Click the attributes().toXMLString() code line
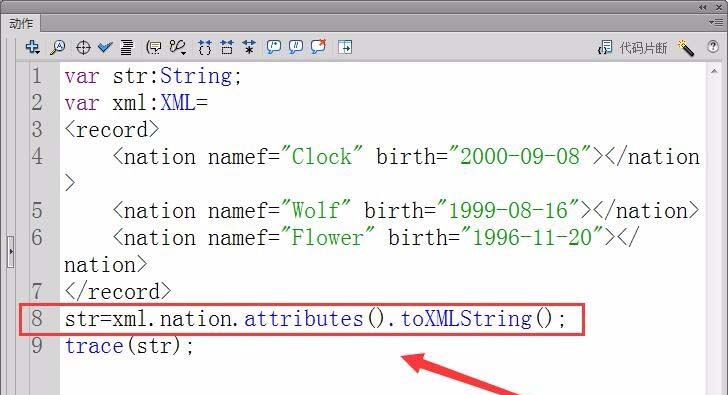 tap(316, 319)
